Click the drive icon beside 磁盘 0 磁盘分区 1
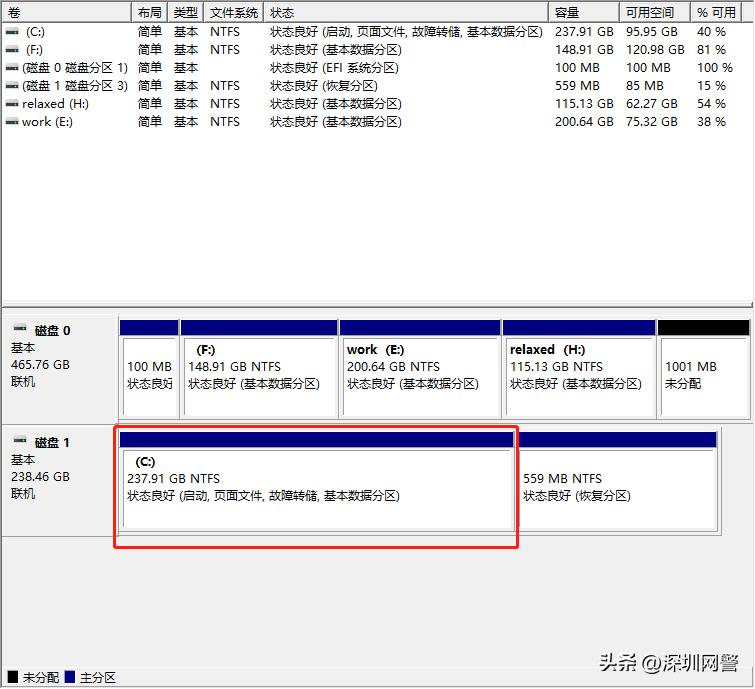 point(12,68)
